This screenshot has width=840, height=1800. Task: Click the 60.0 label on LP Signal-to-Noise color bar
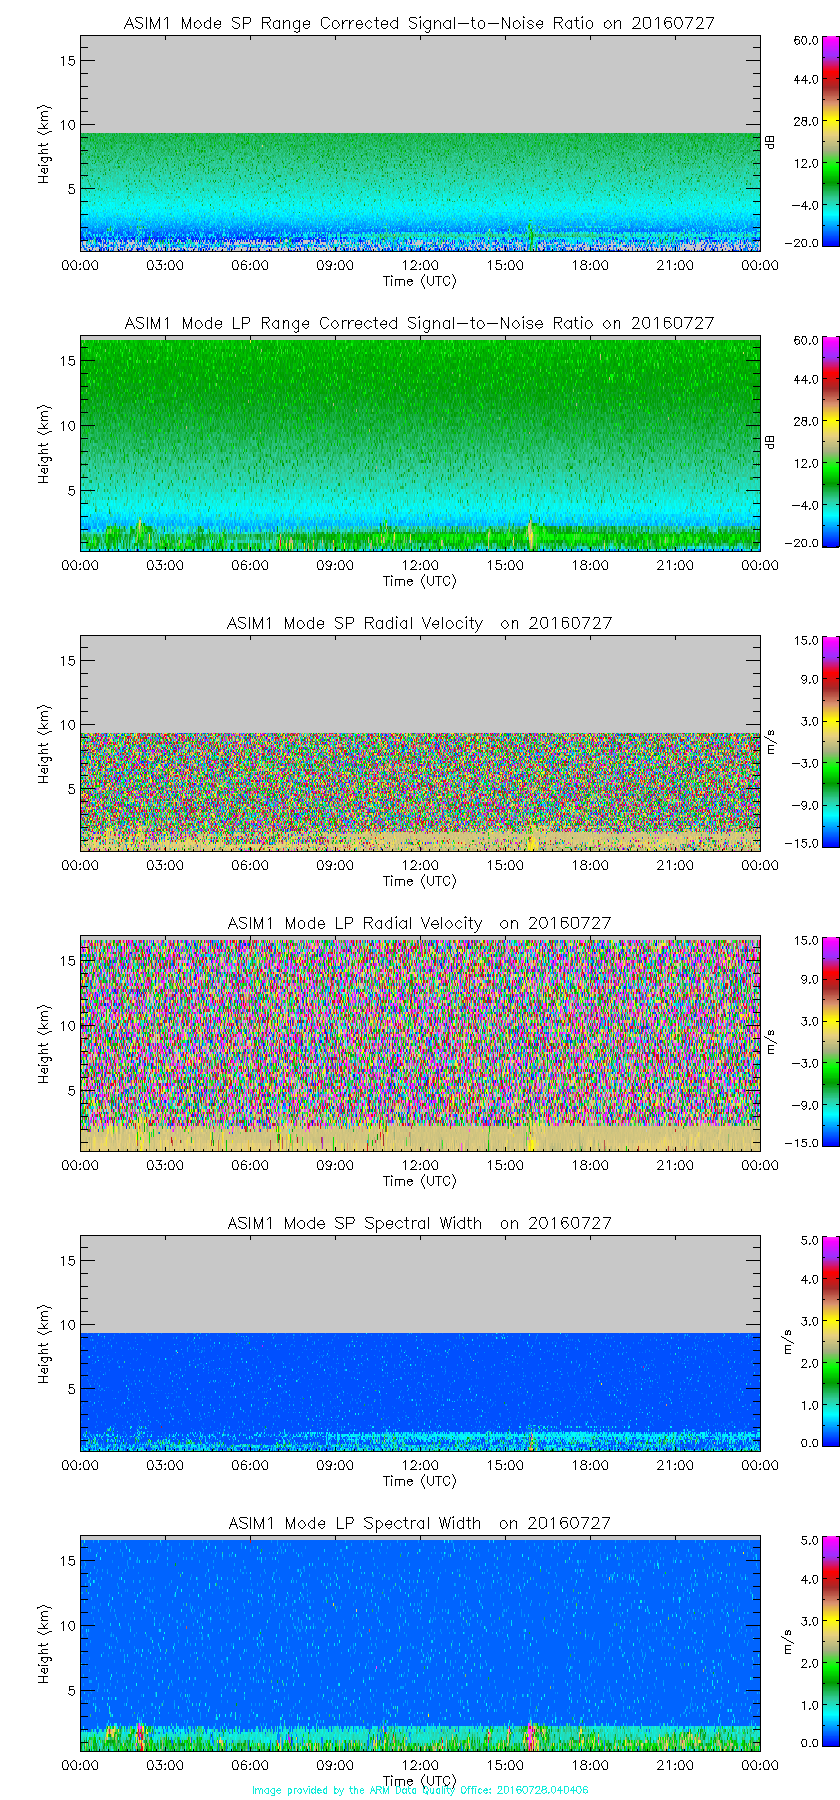806,341
